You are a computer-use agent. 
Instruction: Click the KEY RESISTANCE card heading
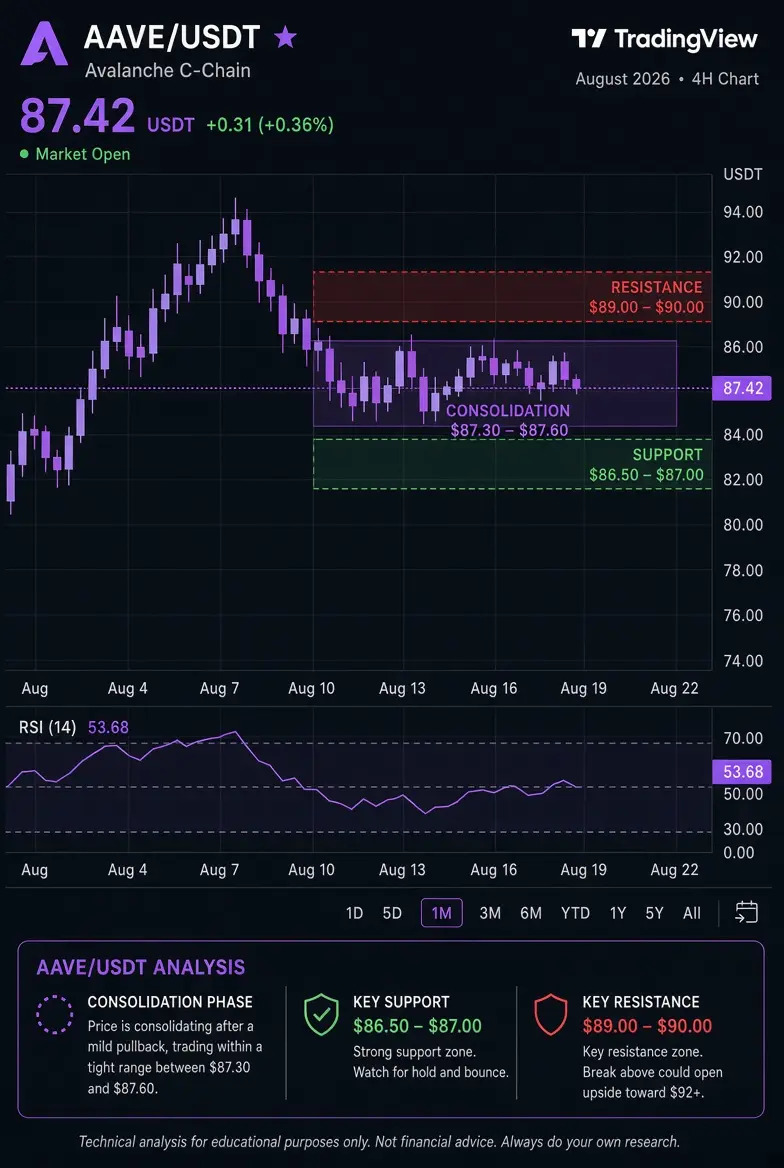(641, 1002)
